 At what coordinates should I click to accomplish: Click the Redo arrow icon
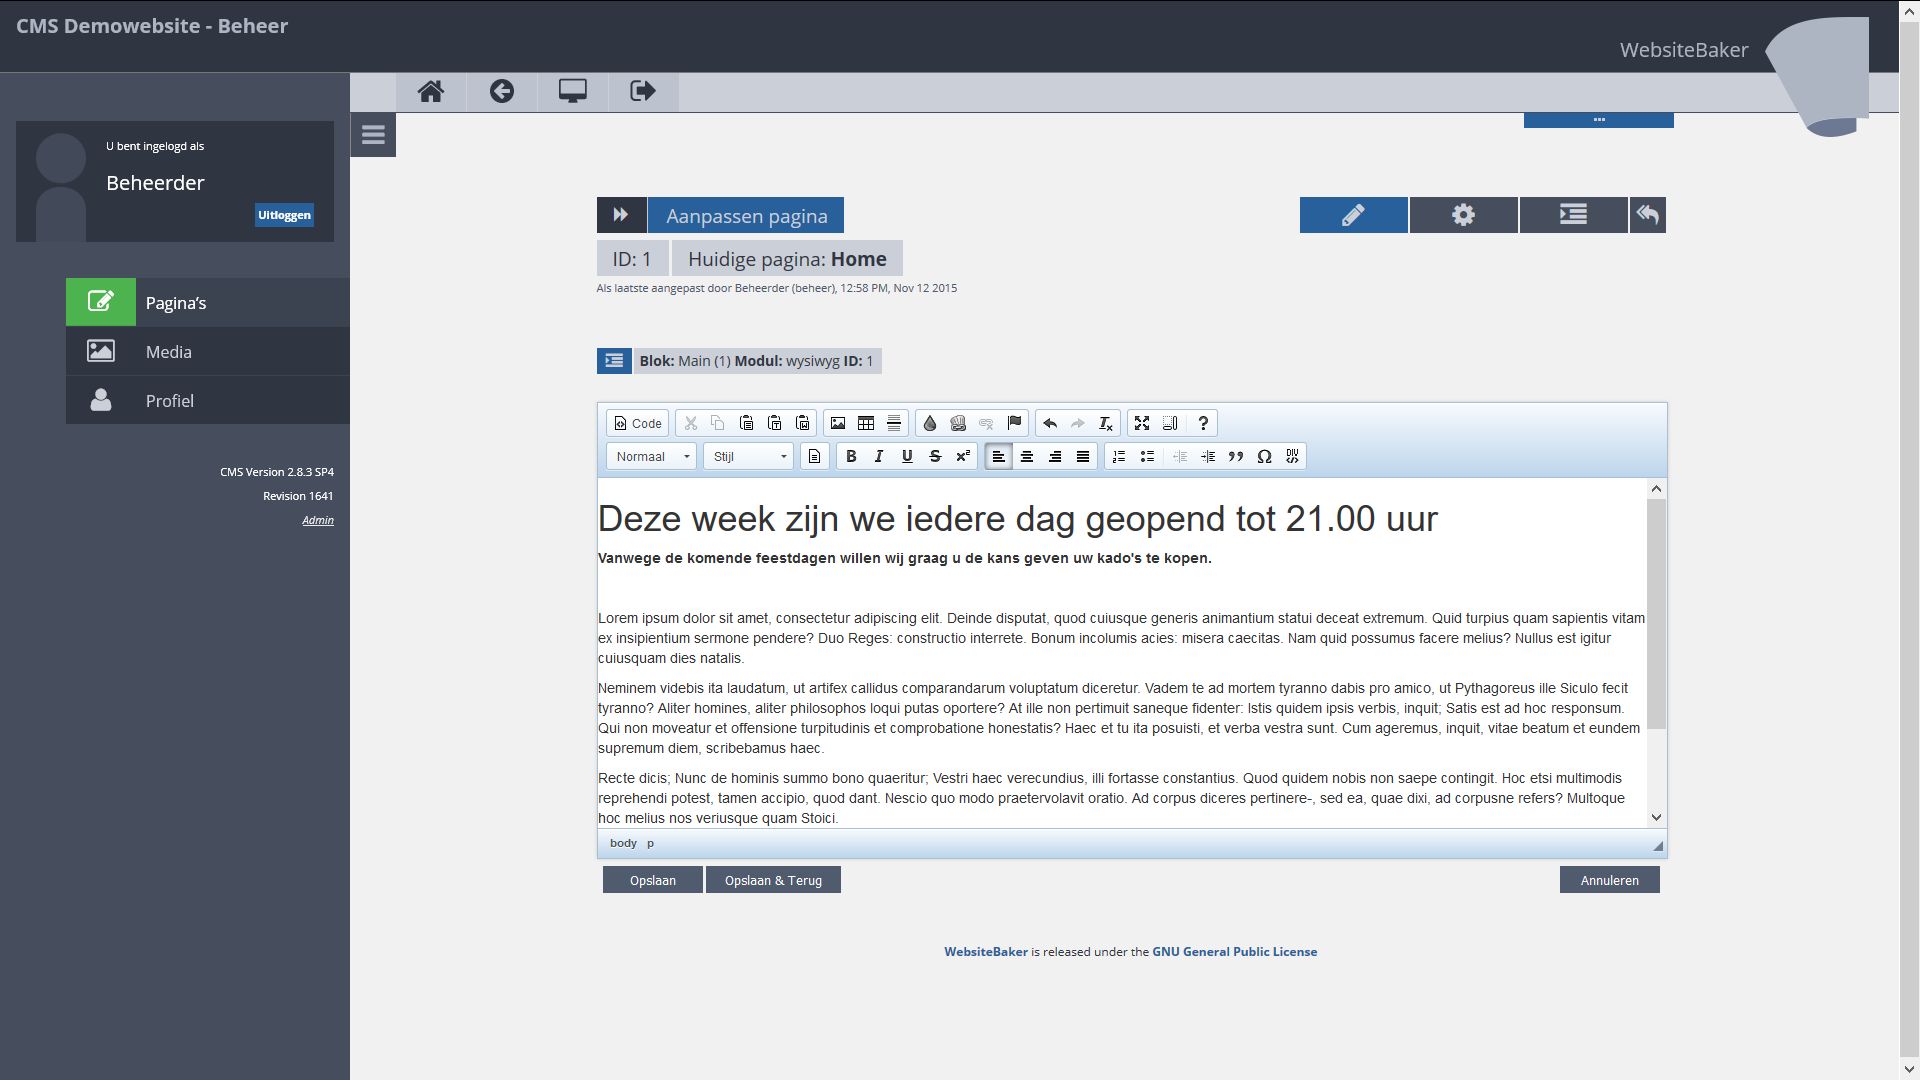pyautogui.click(x=1078, y=424)
